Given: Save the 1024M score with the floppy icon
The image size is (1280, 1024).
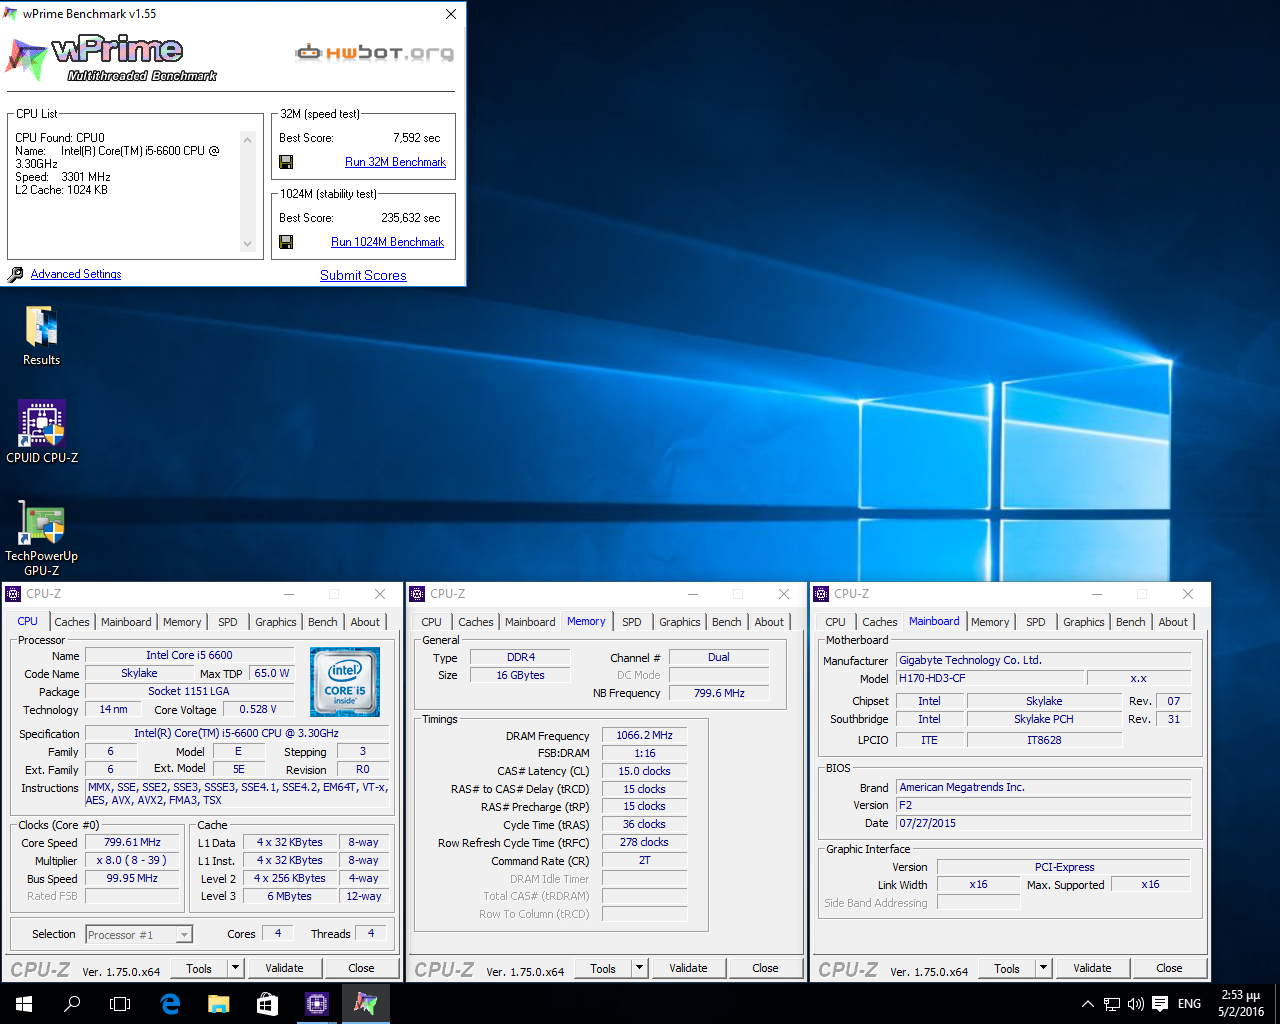Looking at the screenshot, I should coord(286,242).
